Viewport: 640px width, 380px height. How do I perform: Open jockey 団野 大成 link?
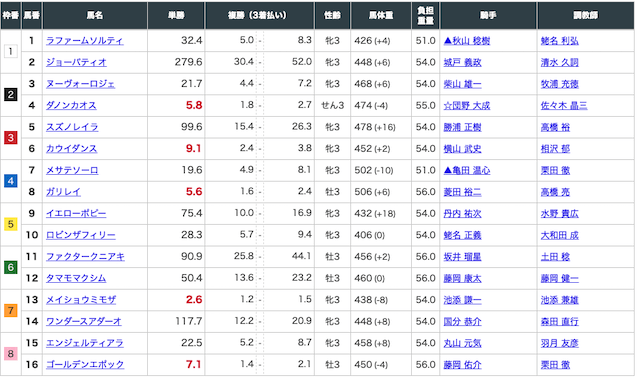click(x=467, y=106)
